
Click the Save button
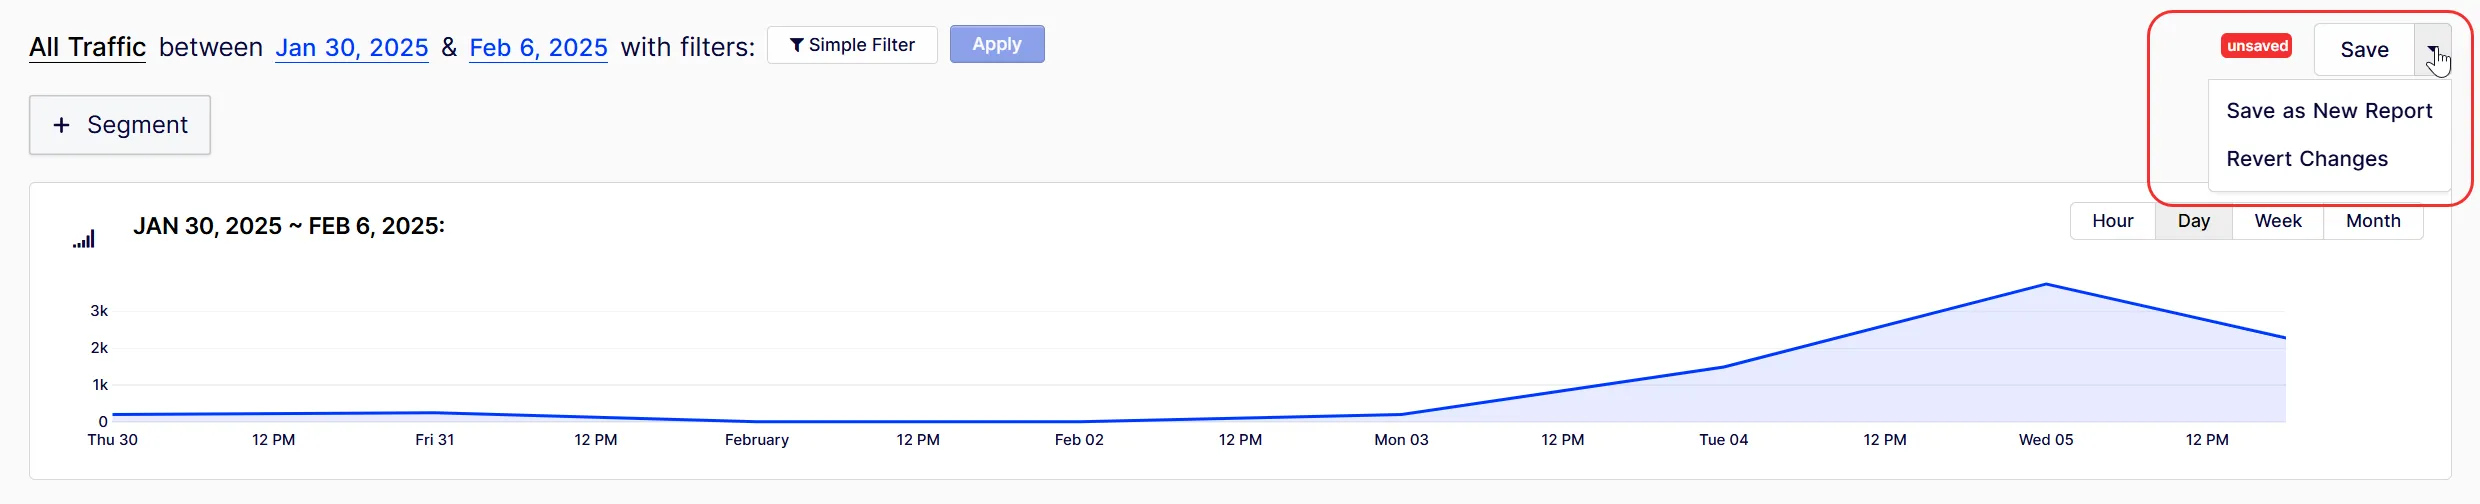[x=2364, y=50]
